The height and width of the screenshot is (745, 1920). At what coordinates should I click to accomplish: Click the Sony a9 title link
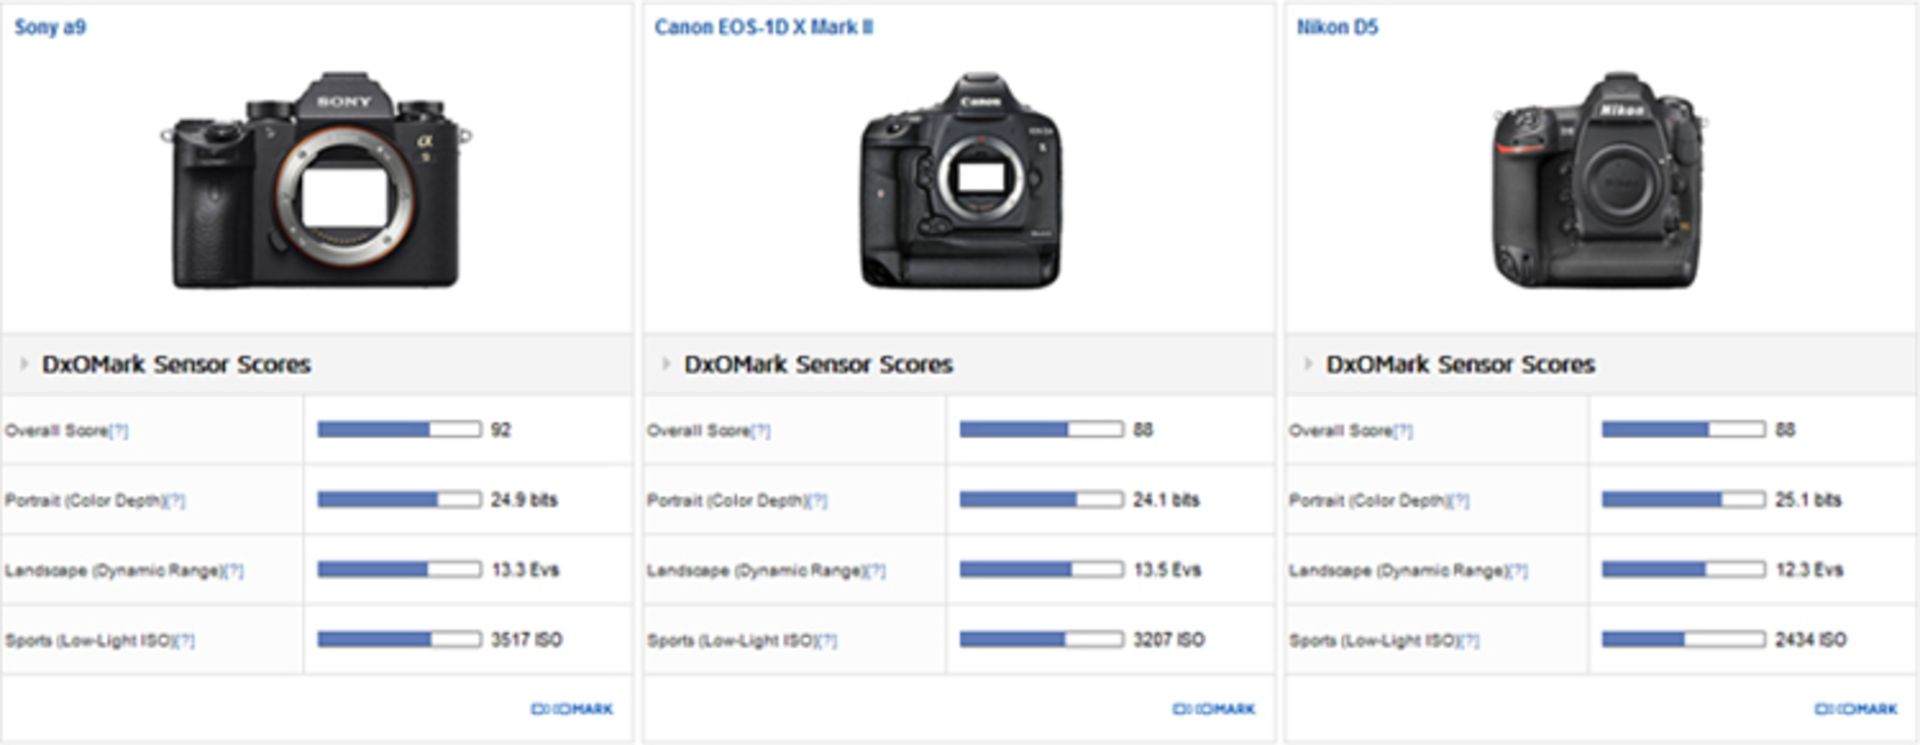click(50, 27)
